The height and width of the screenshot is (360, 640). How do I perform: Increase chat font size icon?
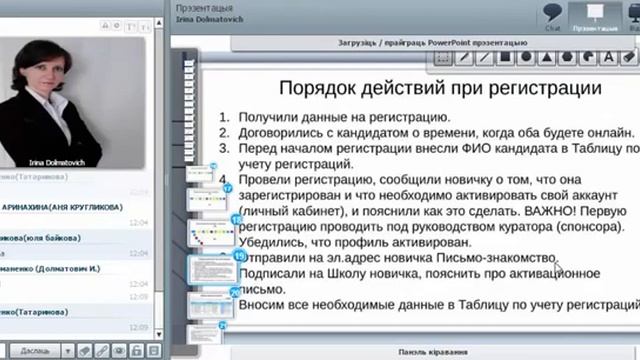coord(131,27)
